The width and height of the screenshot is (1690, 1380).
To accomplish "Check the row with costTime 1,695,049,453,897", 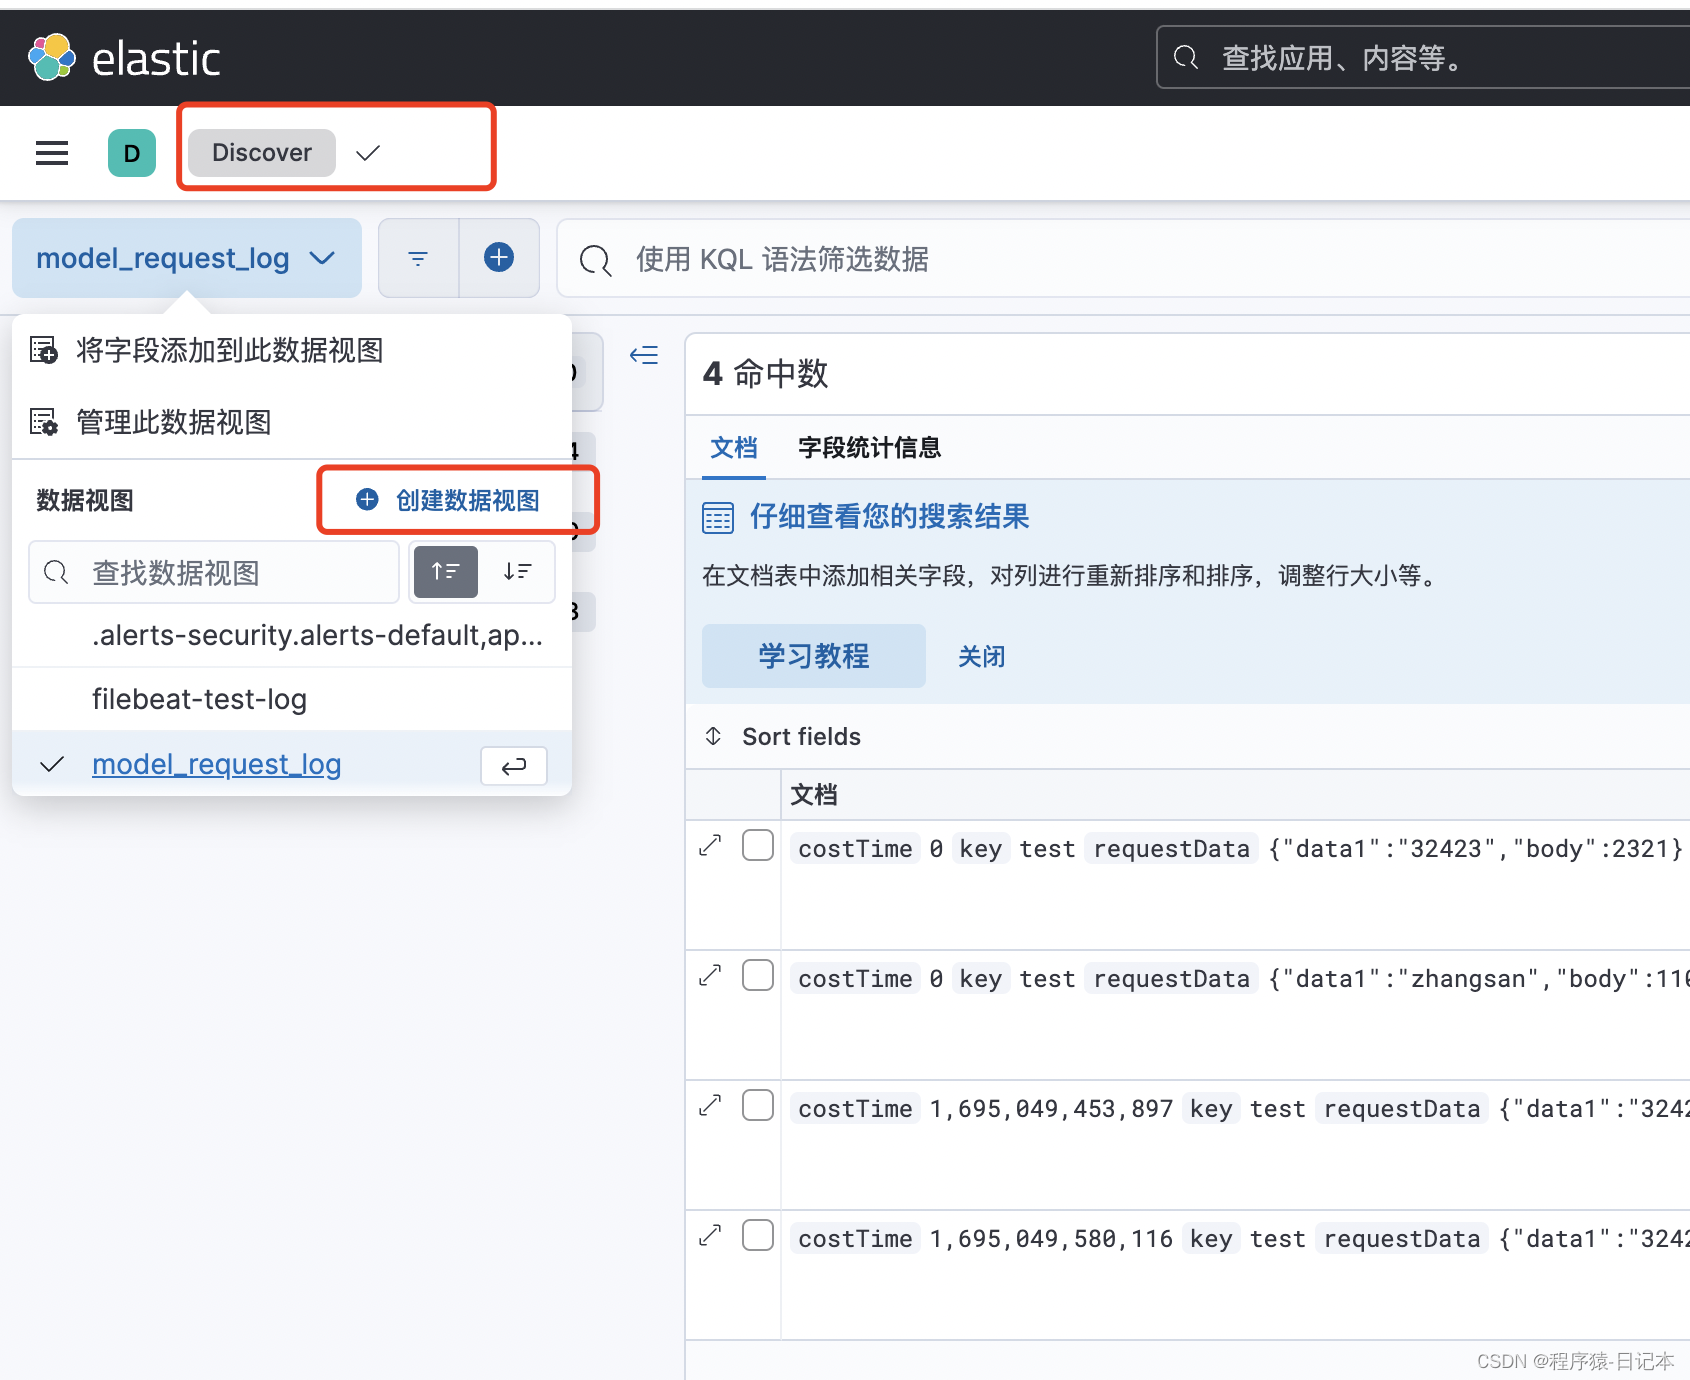I will click(x=758, y=1105).
